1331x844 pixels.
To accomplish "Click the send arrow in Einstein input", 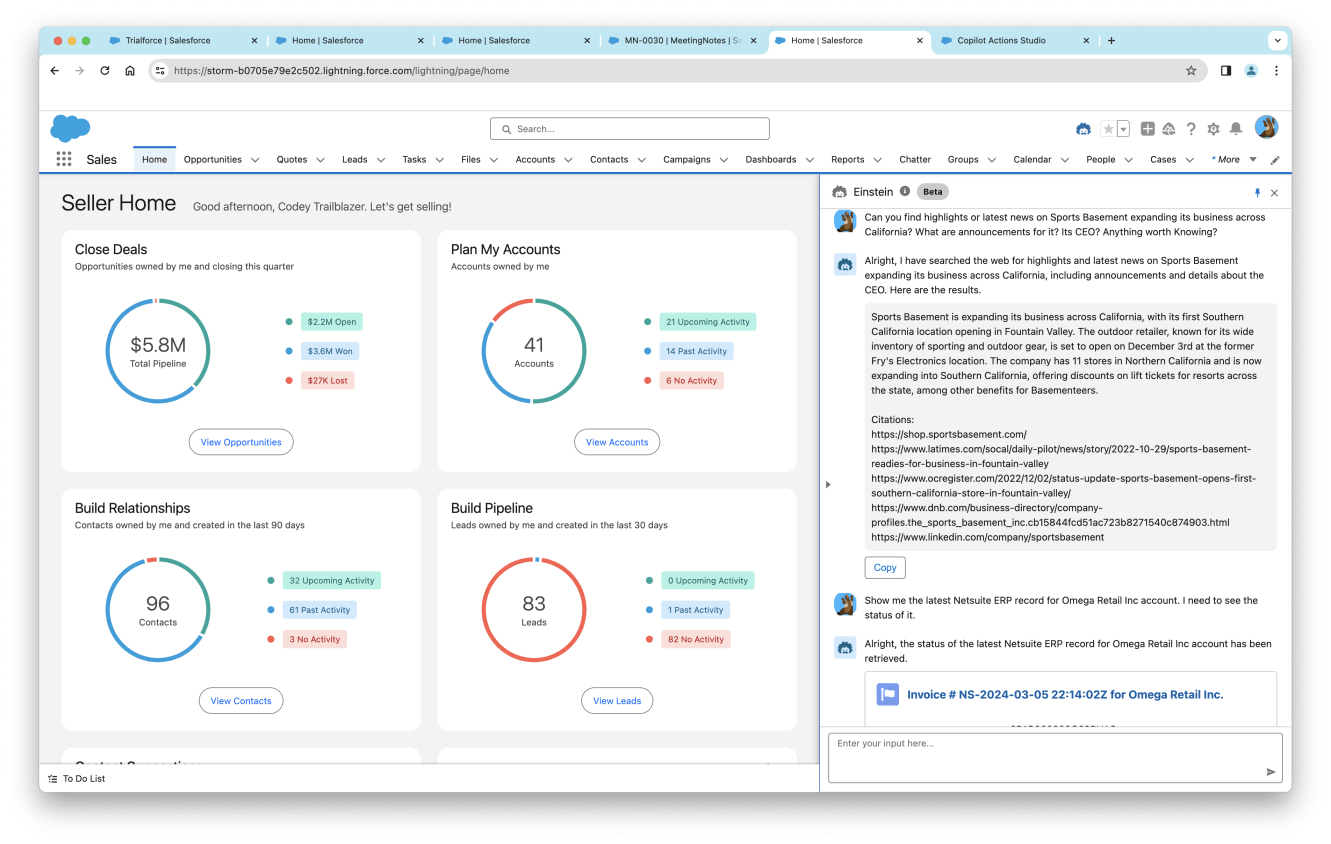I will (1271, 771).
